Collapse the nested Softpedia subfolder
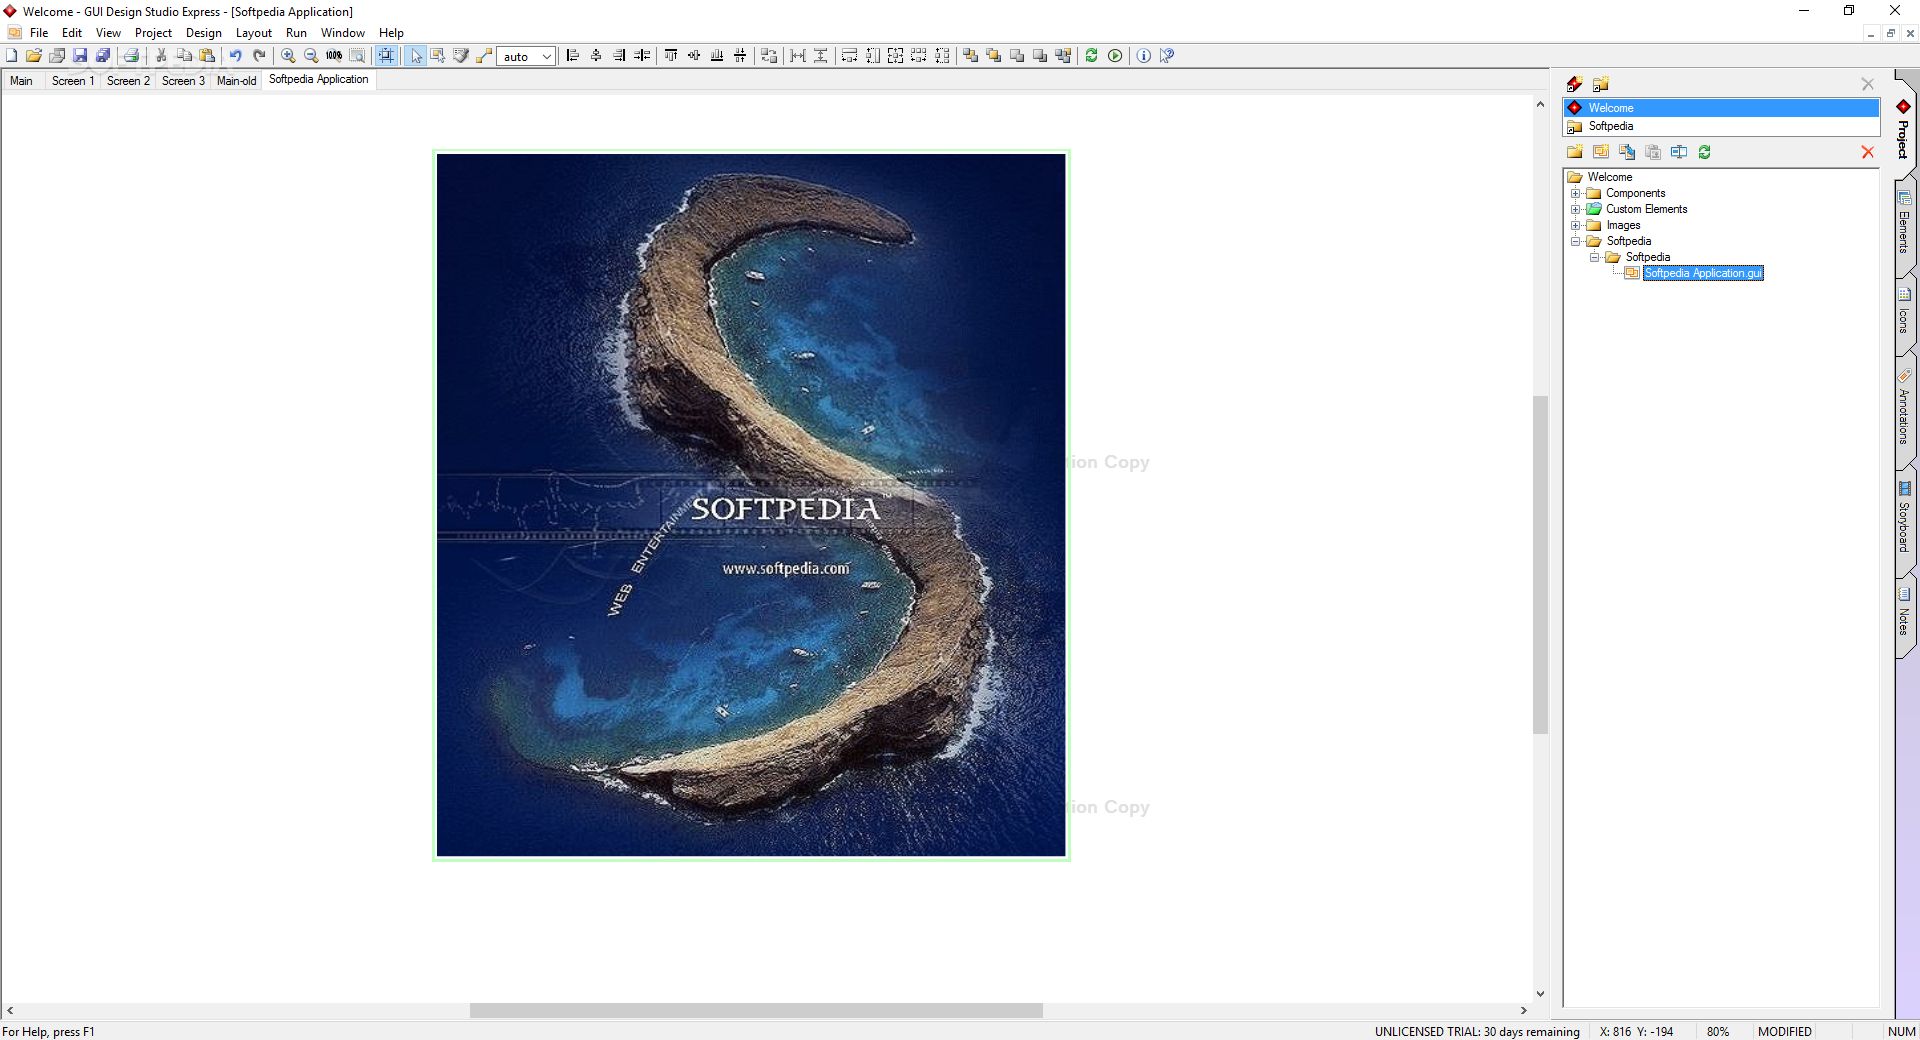Screen dimensions: 1920x1040 (1595, 257)
